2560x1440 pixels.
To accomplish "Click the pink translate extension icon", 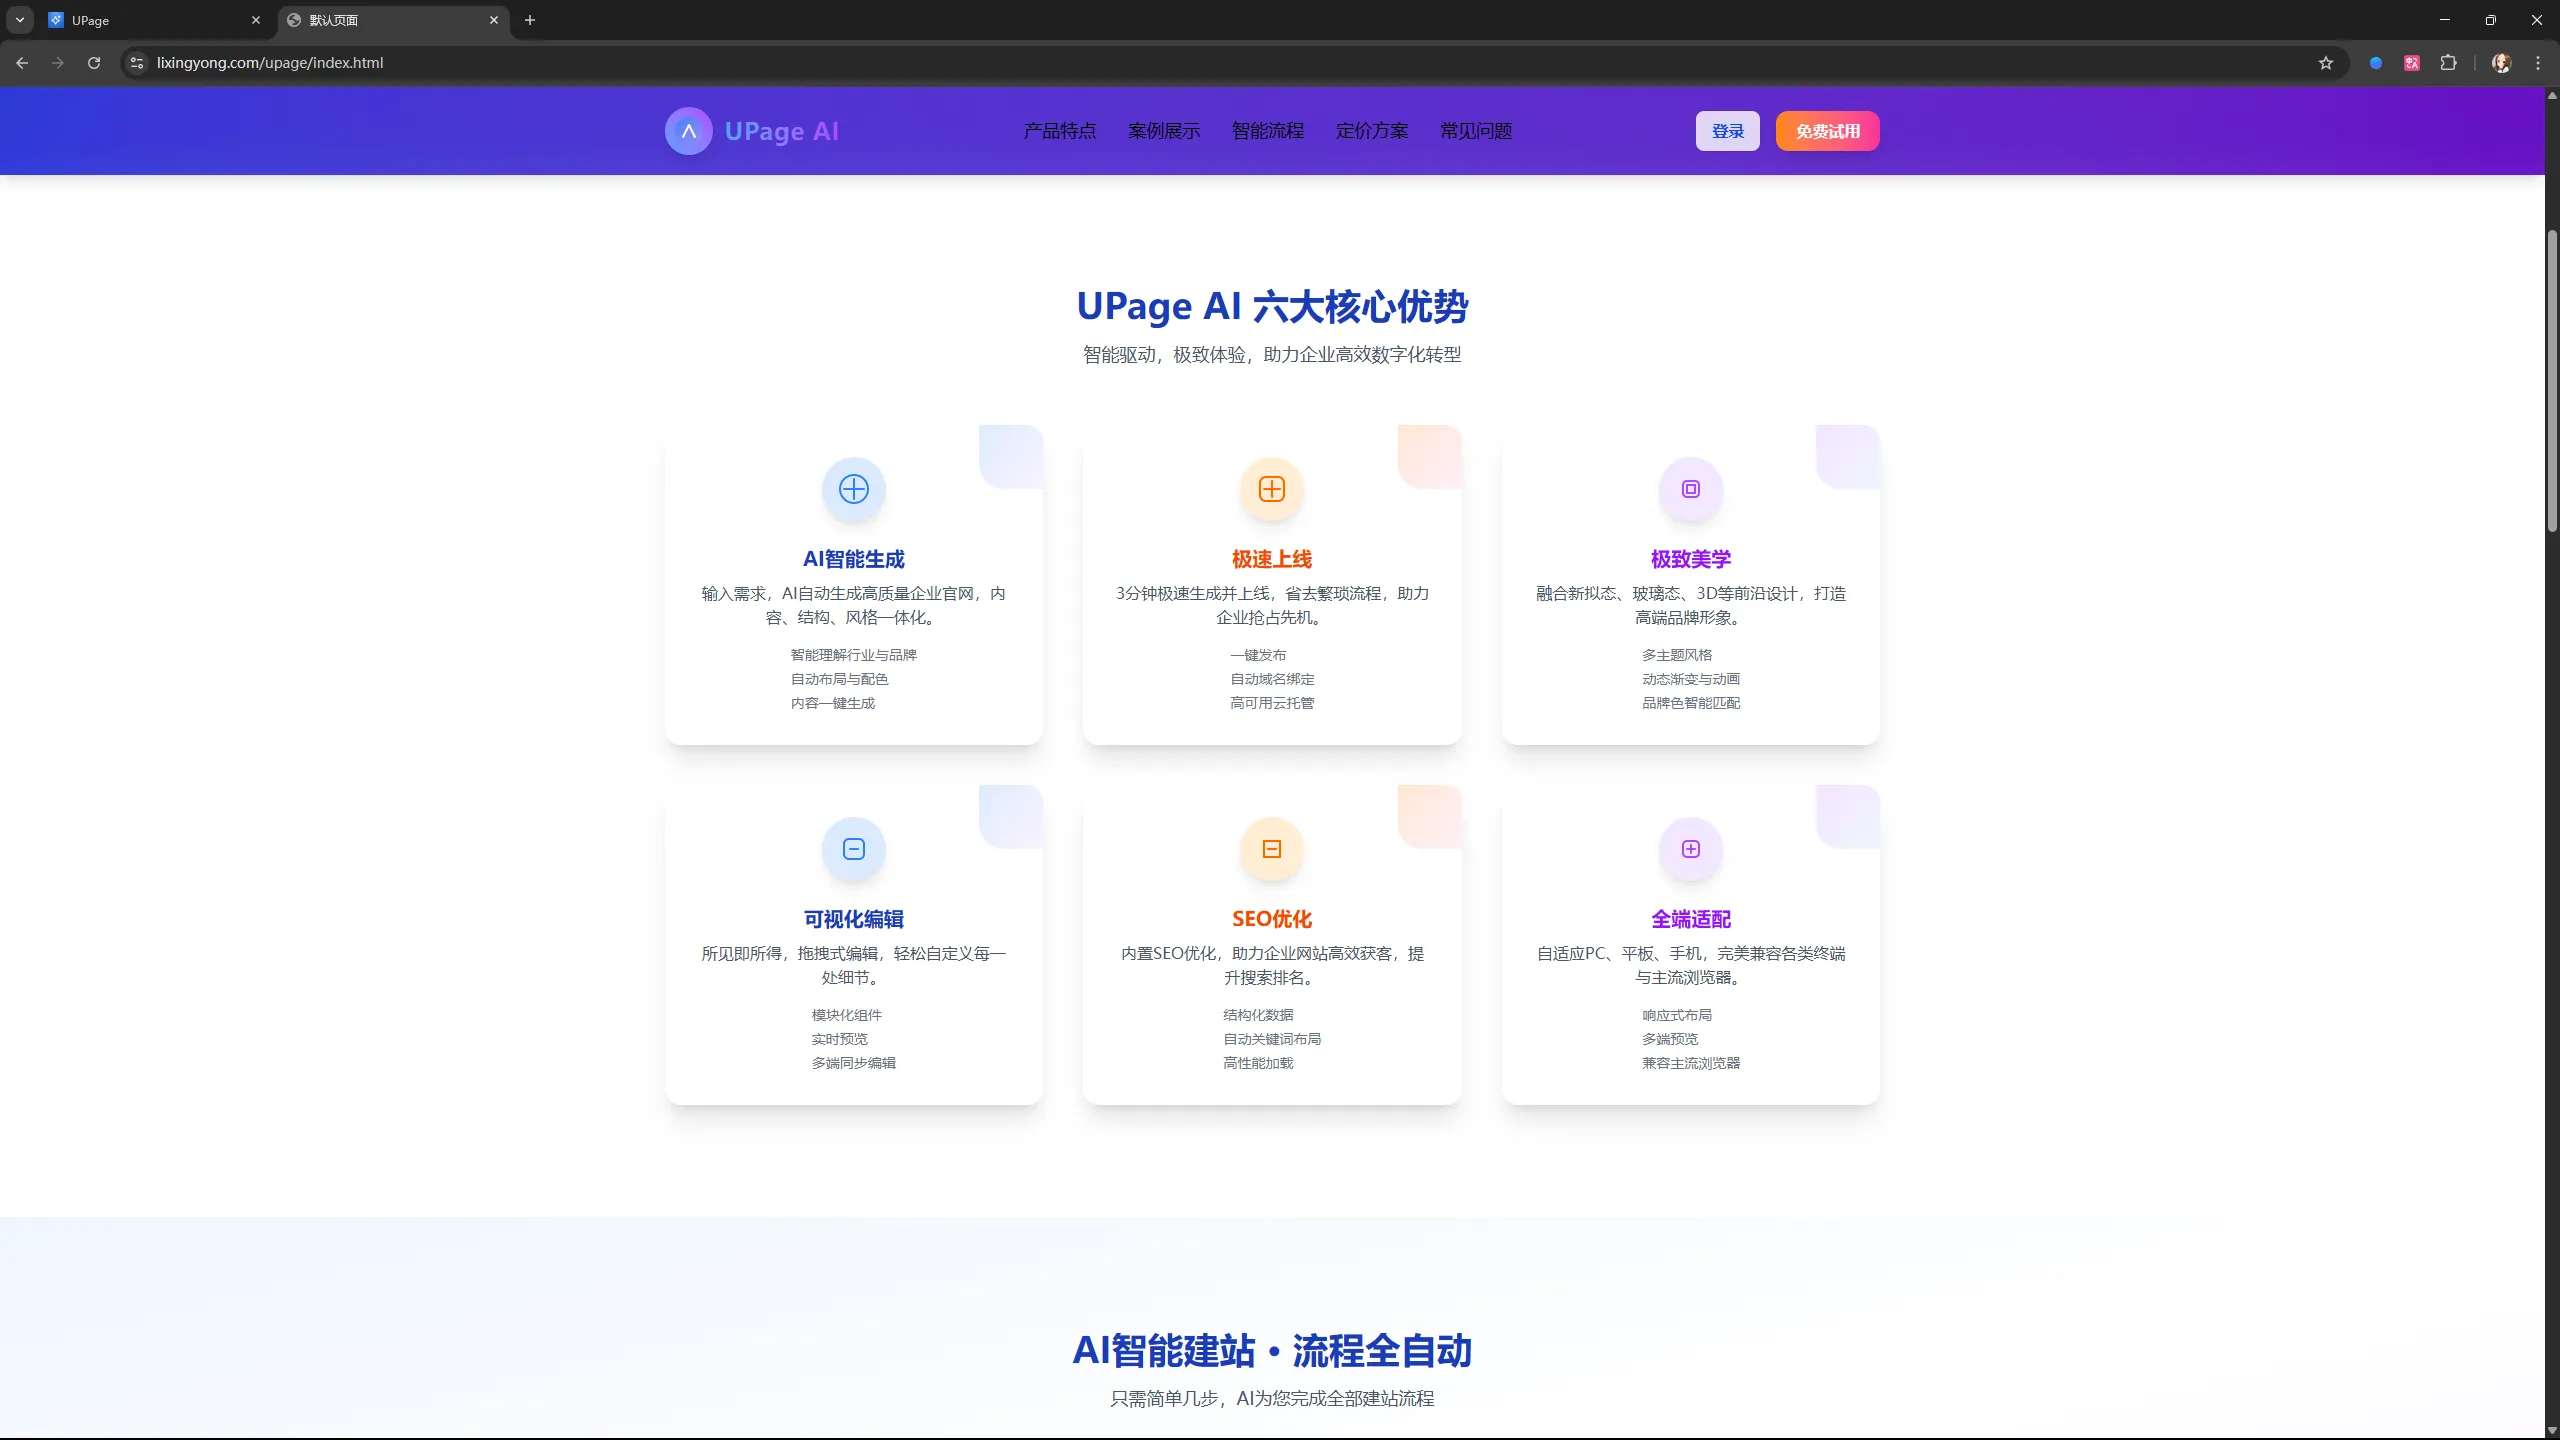I will pos(2412,63).
